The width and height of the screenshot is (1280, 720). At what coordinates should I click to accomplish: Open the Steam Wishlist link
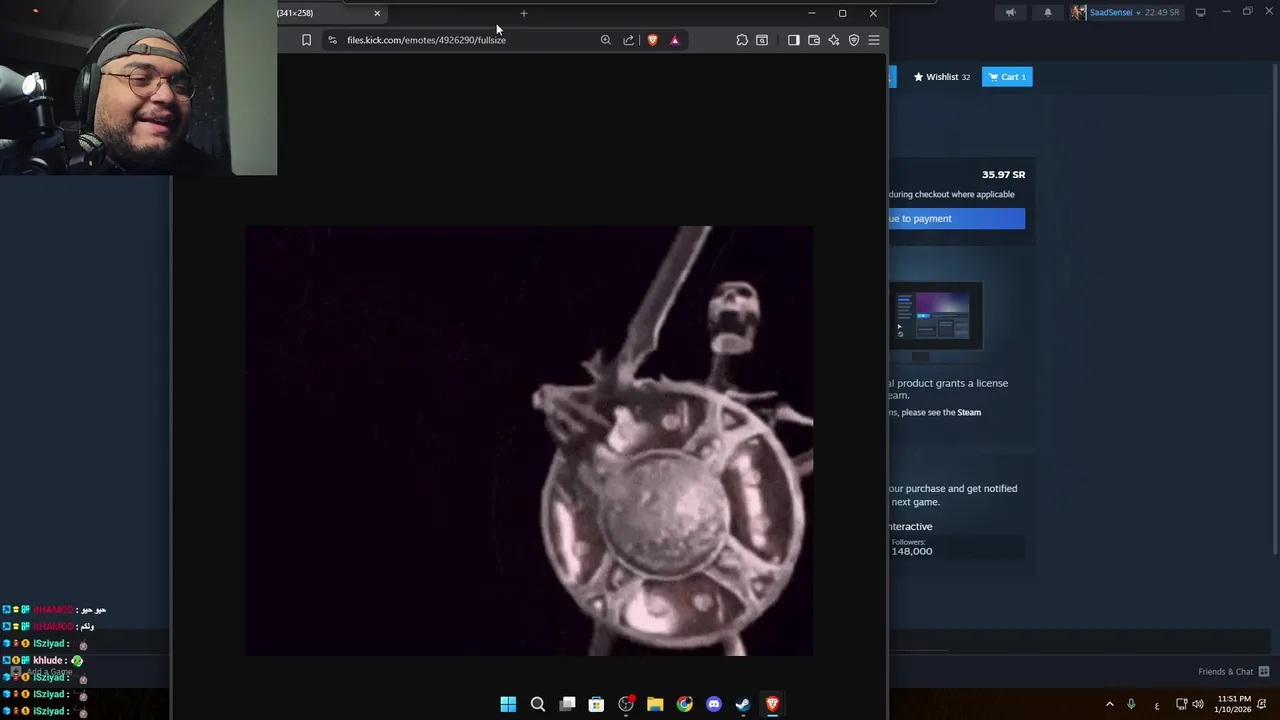tap(941, 77)
